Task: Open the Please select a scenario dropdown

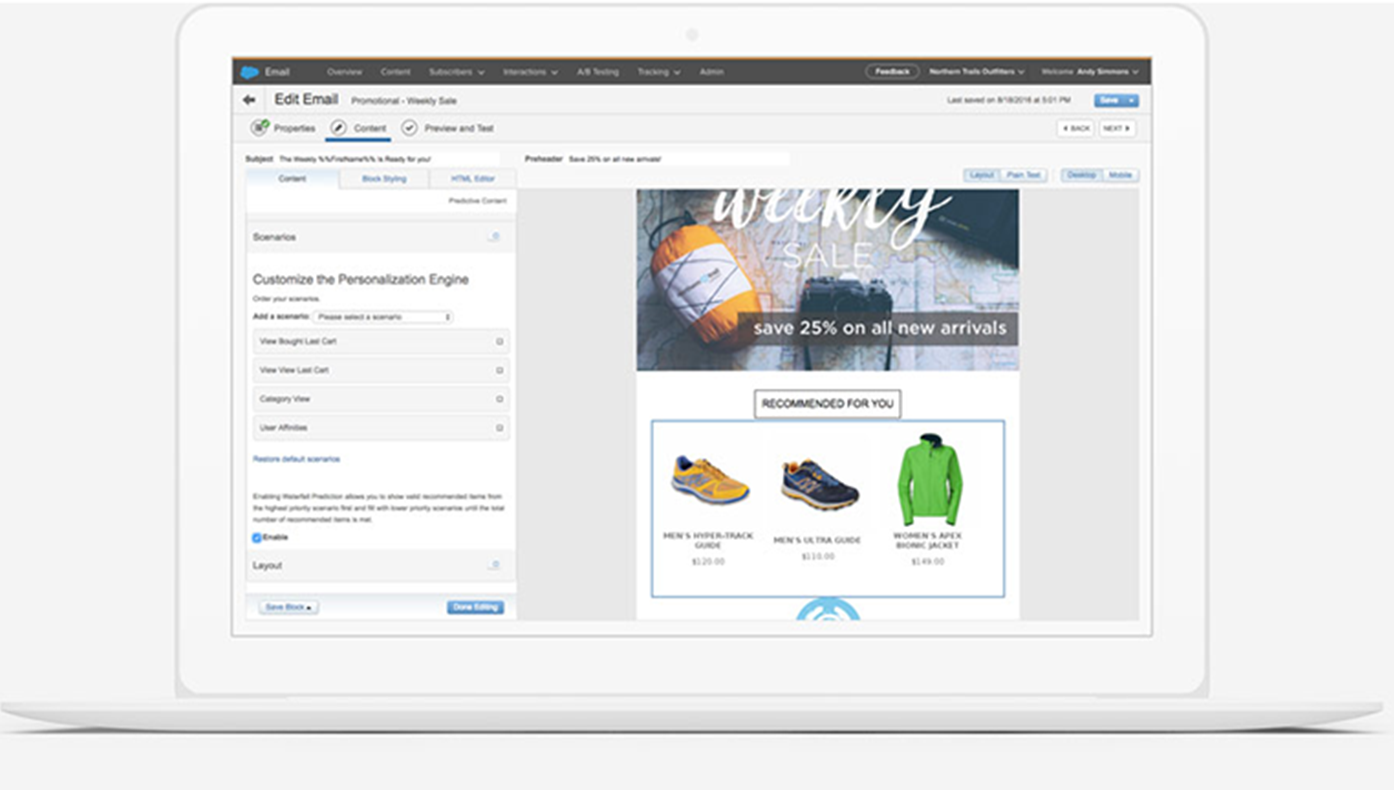Action: click(380, 314)
